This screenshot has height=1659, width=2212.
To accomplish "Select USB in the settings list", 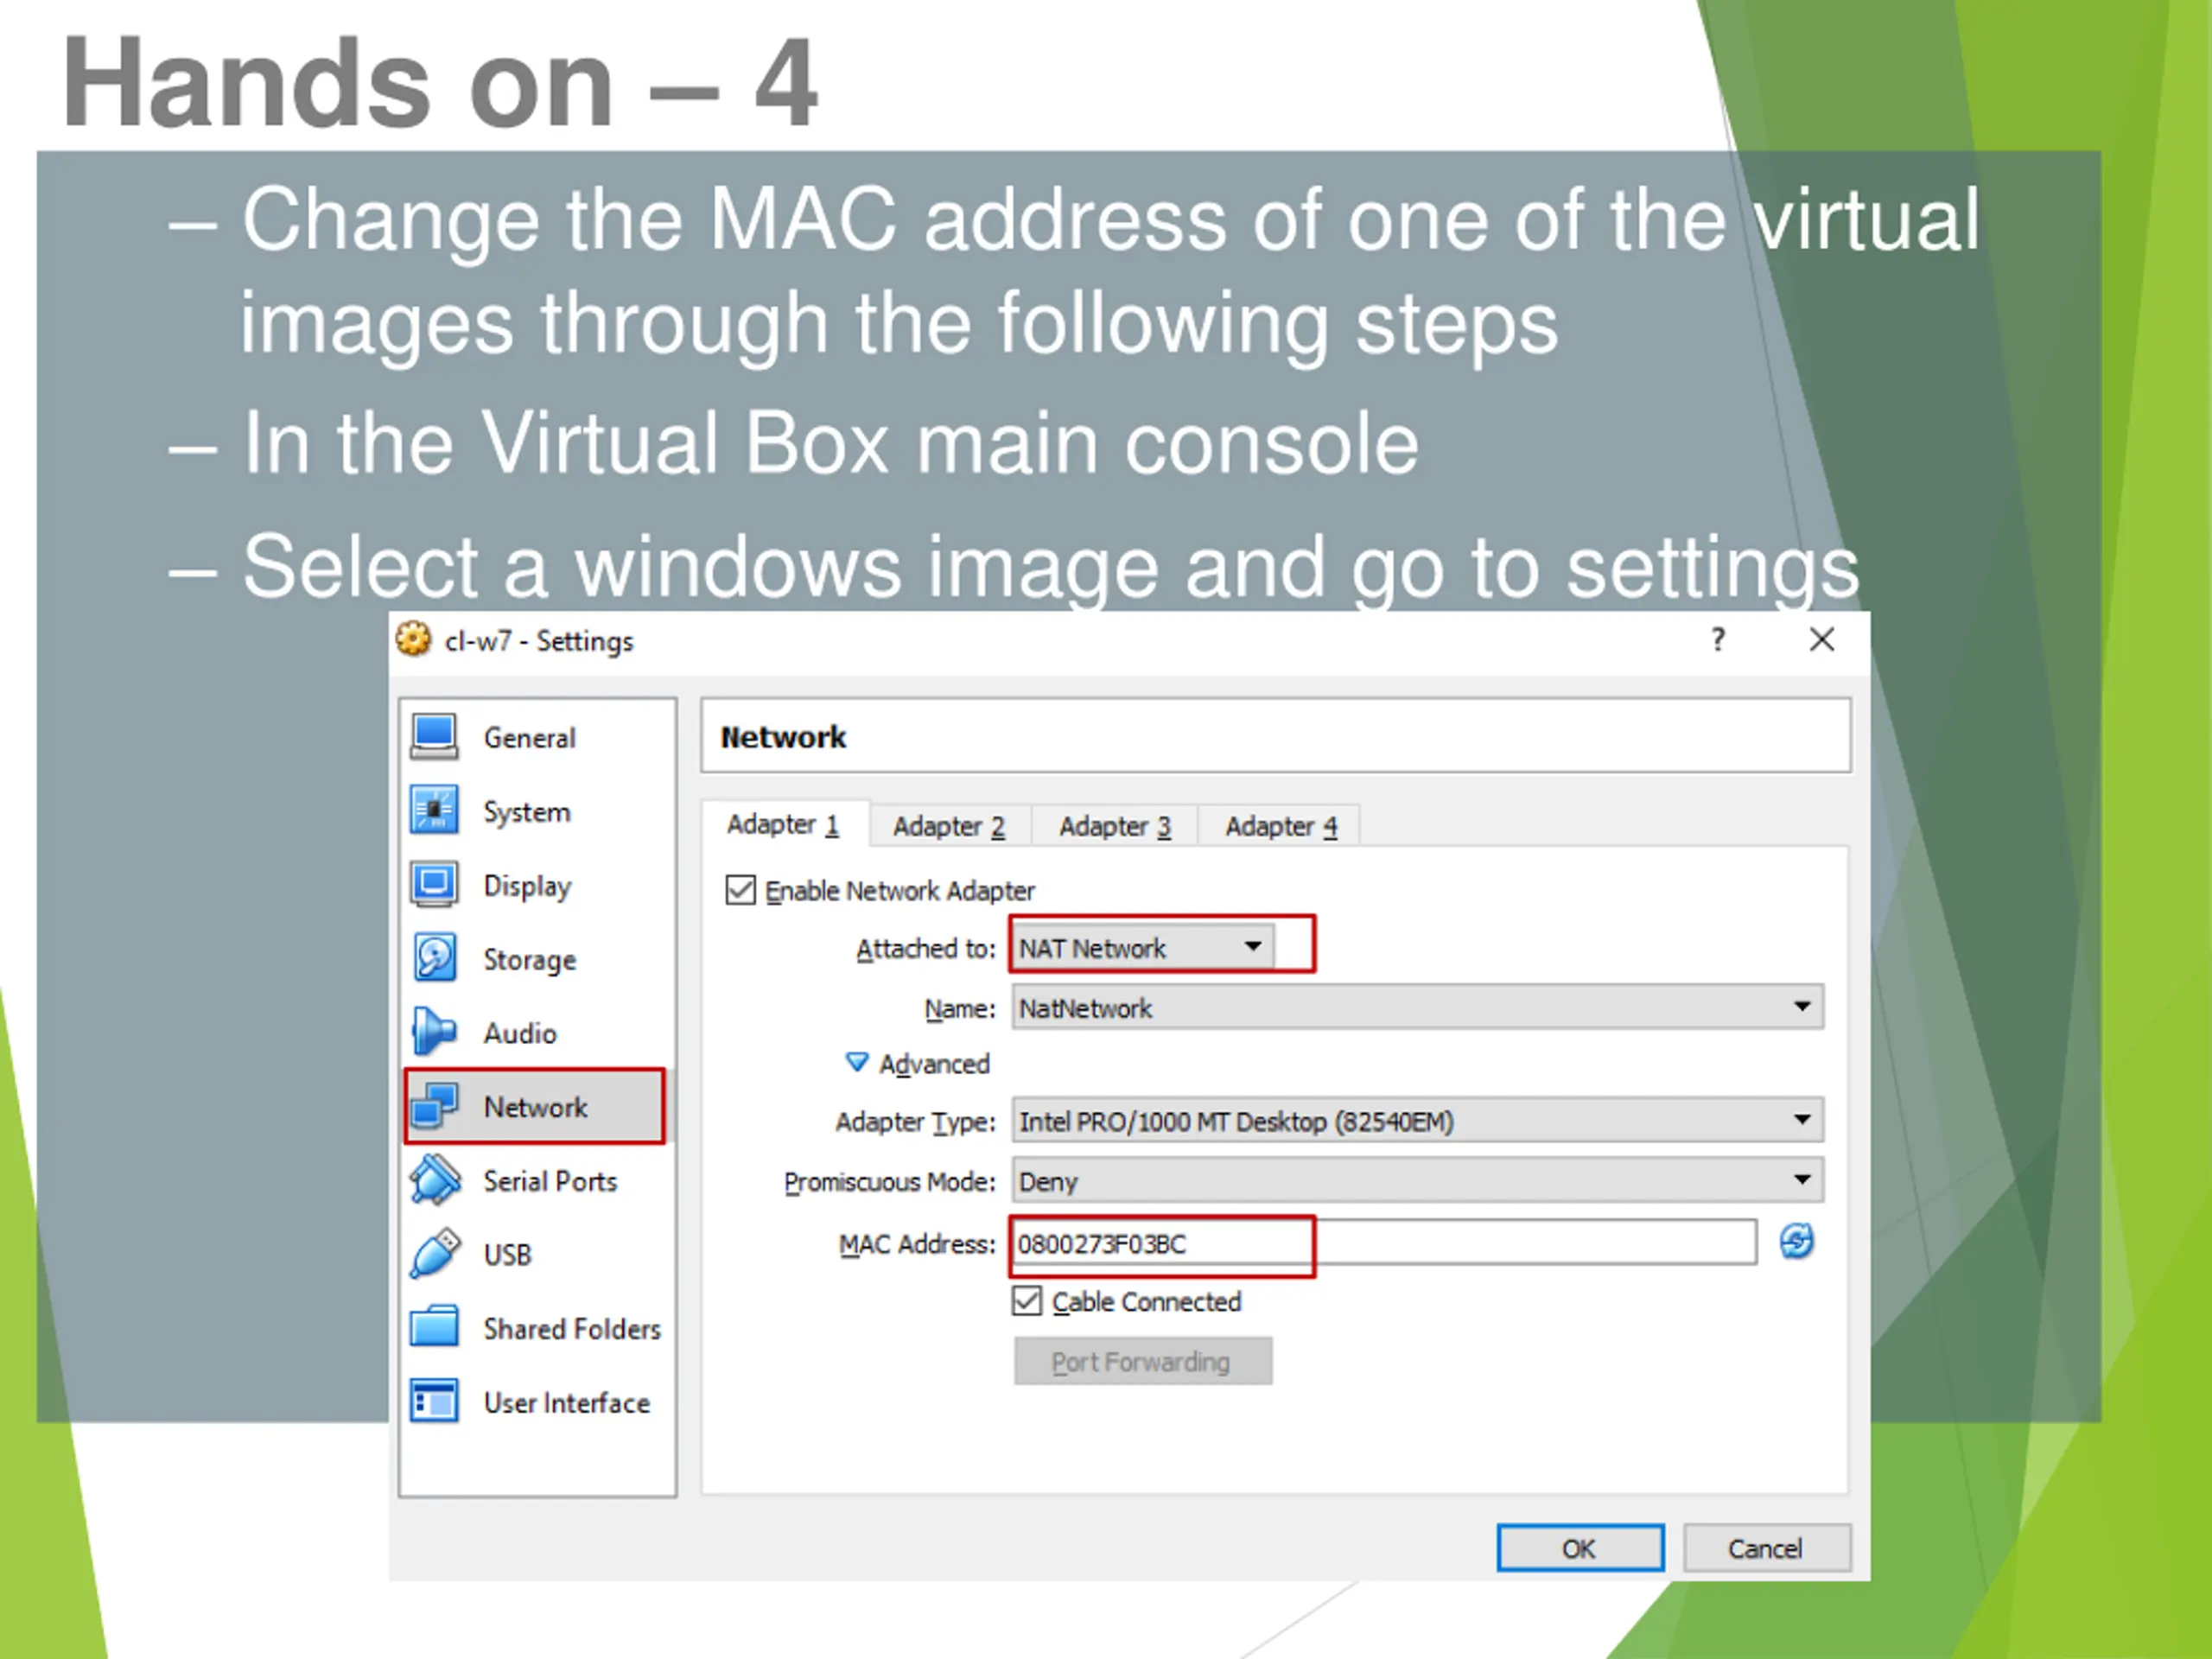I will [x=537, y=1254].
